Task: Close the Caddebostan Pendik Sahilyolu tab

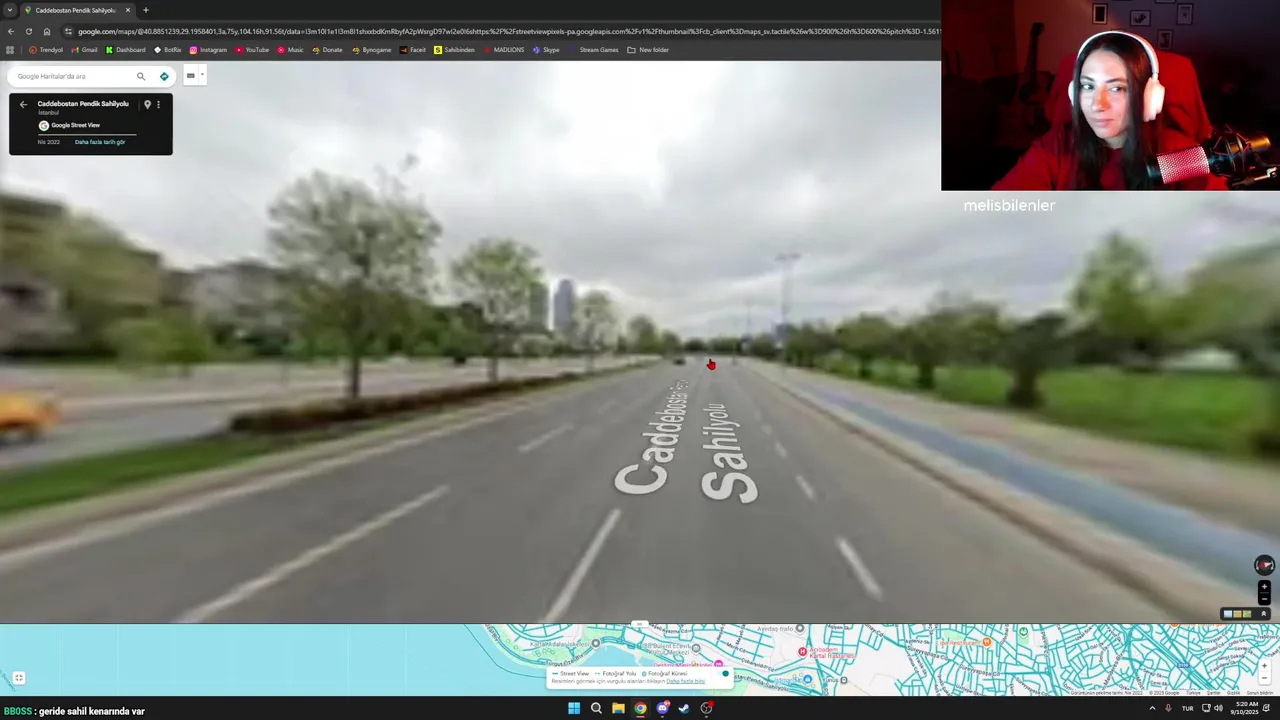Action: point(128,10)
